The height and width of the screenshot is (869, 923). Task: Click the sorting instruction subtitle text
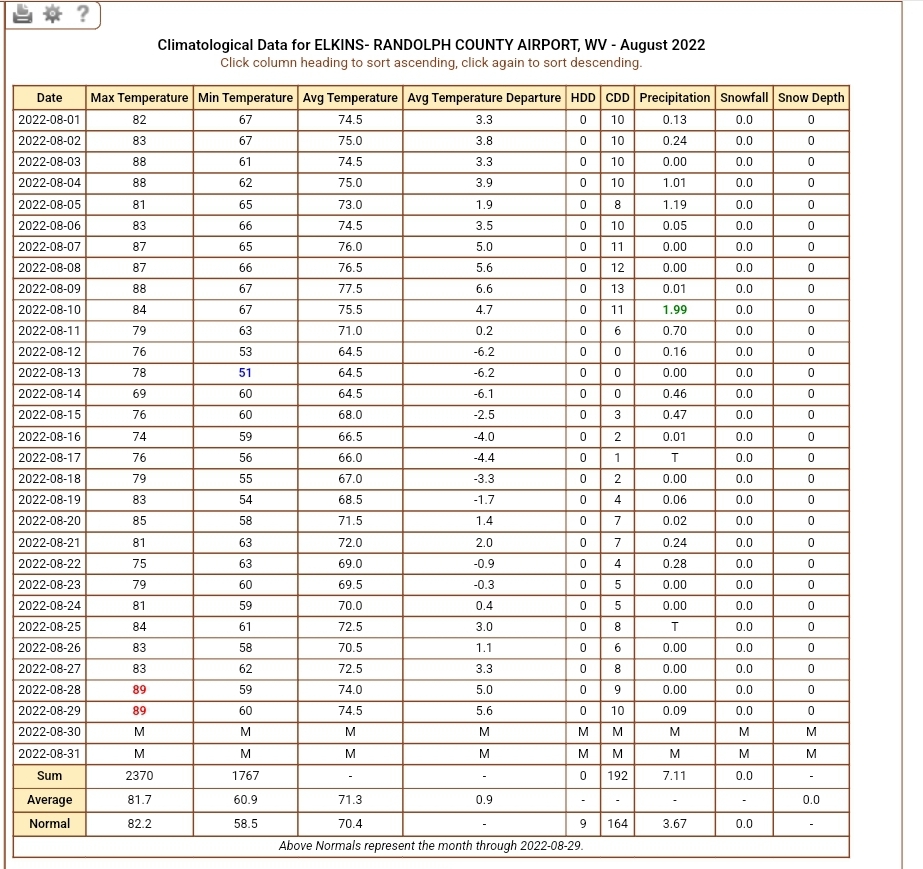click(x=431, y=62)
